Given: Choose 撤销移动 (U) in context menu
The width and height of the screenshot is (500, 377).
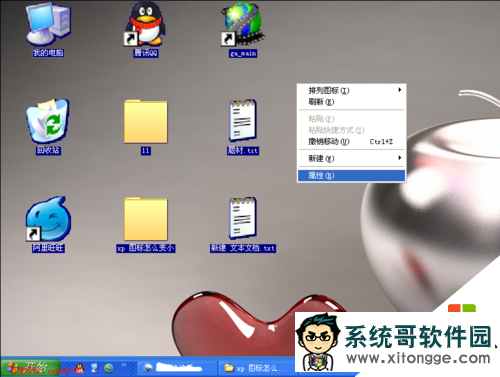Looking at the screenshot, I should point(351,142).
